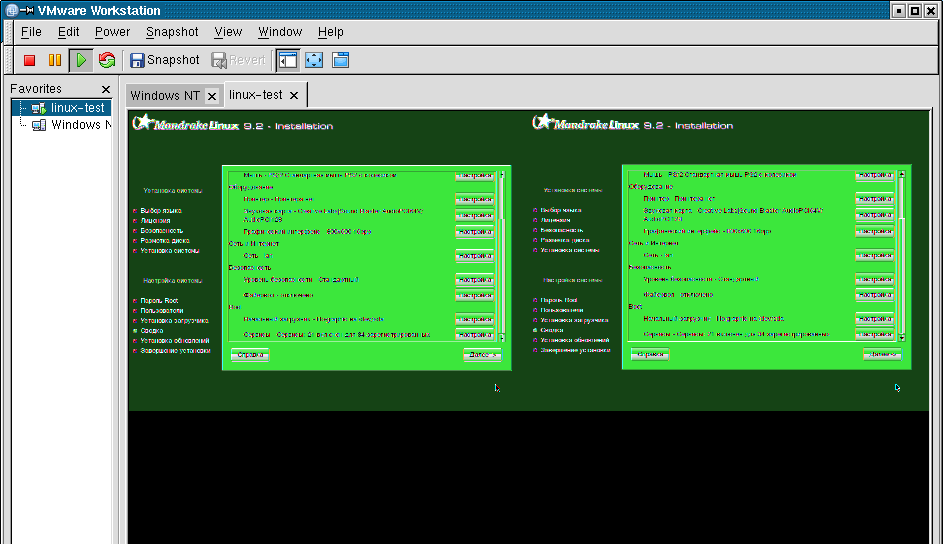Screen dimensions: 943x544
Task: Click Настройка for Звуковая карта in right installer copy
Action: pyautogui.click(x=874, y=215)
